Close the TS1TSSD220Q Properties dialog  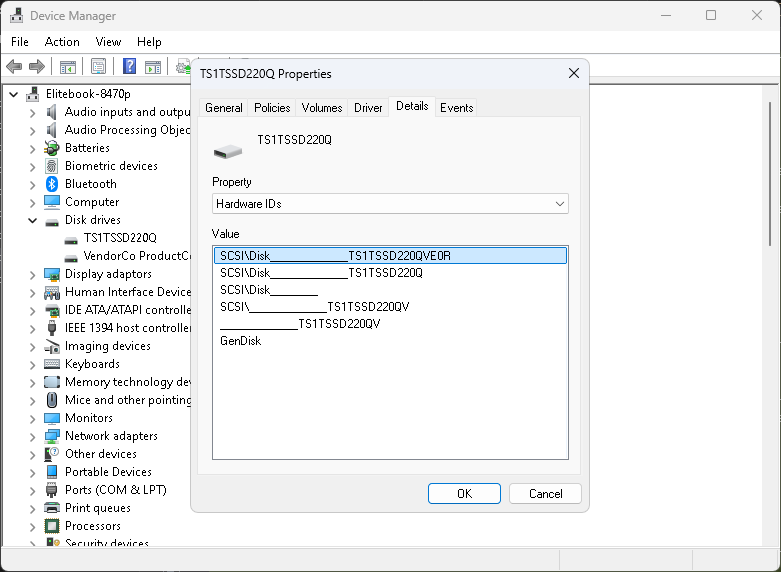pos(574,73)
